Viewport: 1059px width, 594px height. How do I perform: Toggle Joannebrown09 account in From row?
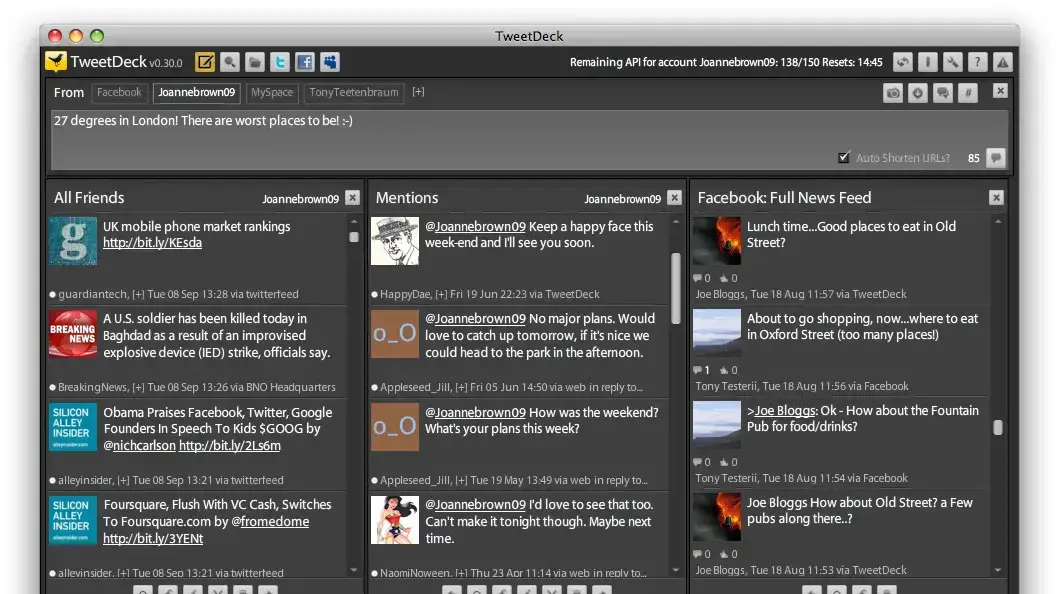tap(197, 92)
